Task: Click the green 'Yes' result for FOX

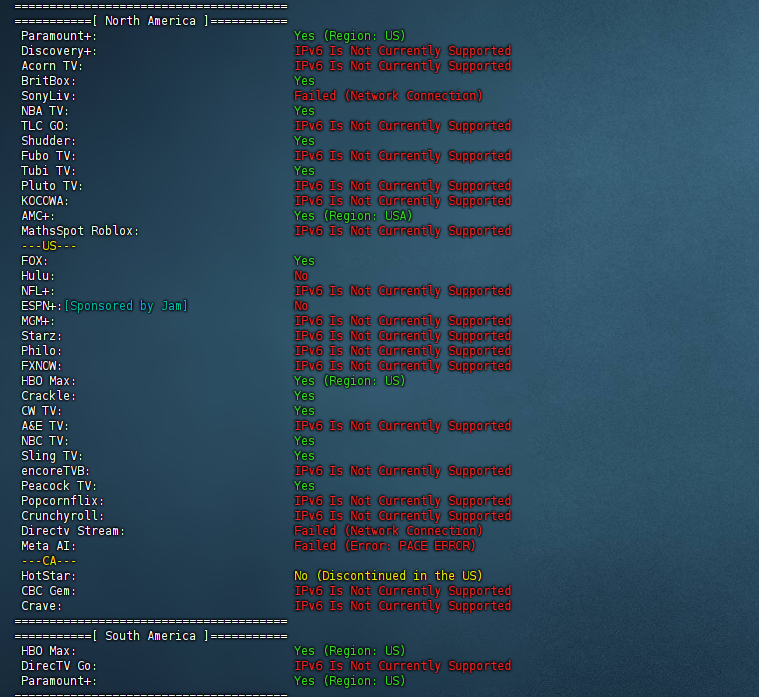Action: click(304, 261)
